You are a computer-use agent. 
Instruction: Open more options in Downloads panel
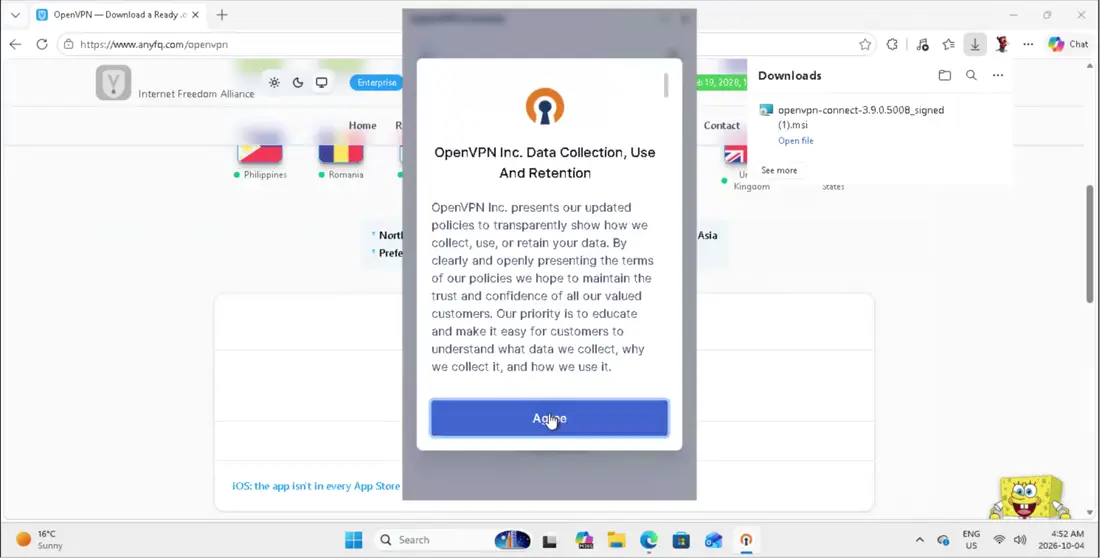click(x=998, y=75)
